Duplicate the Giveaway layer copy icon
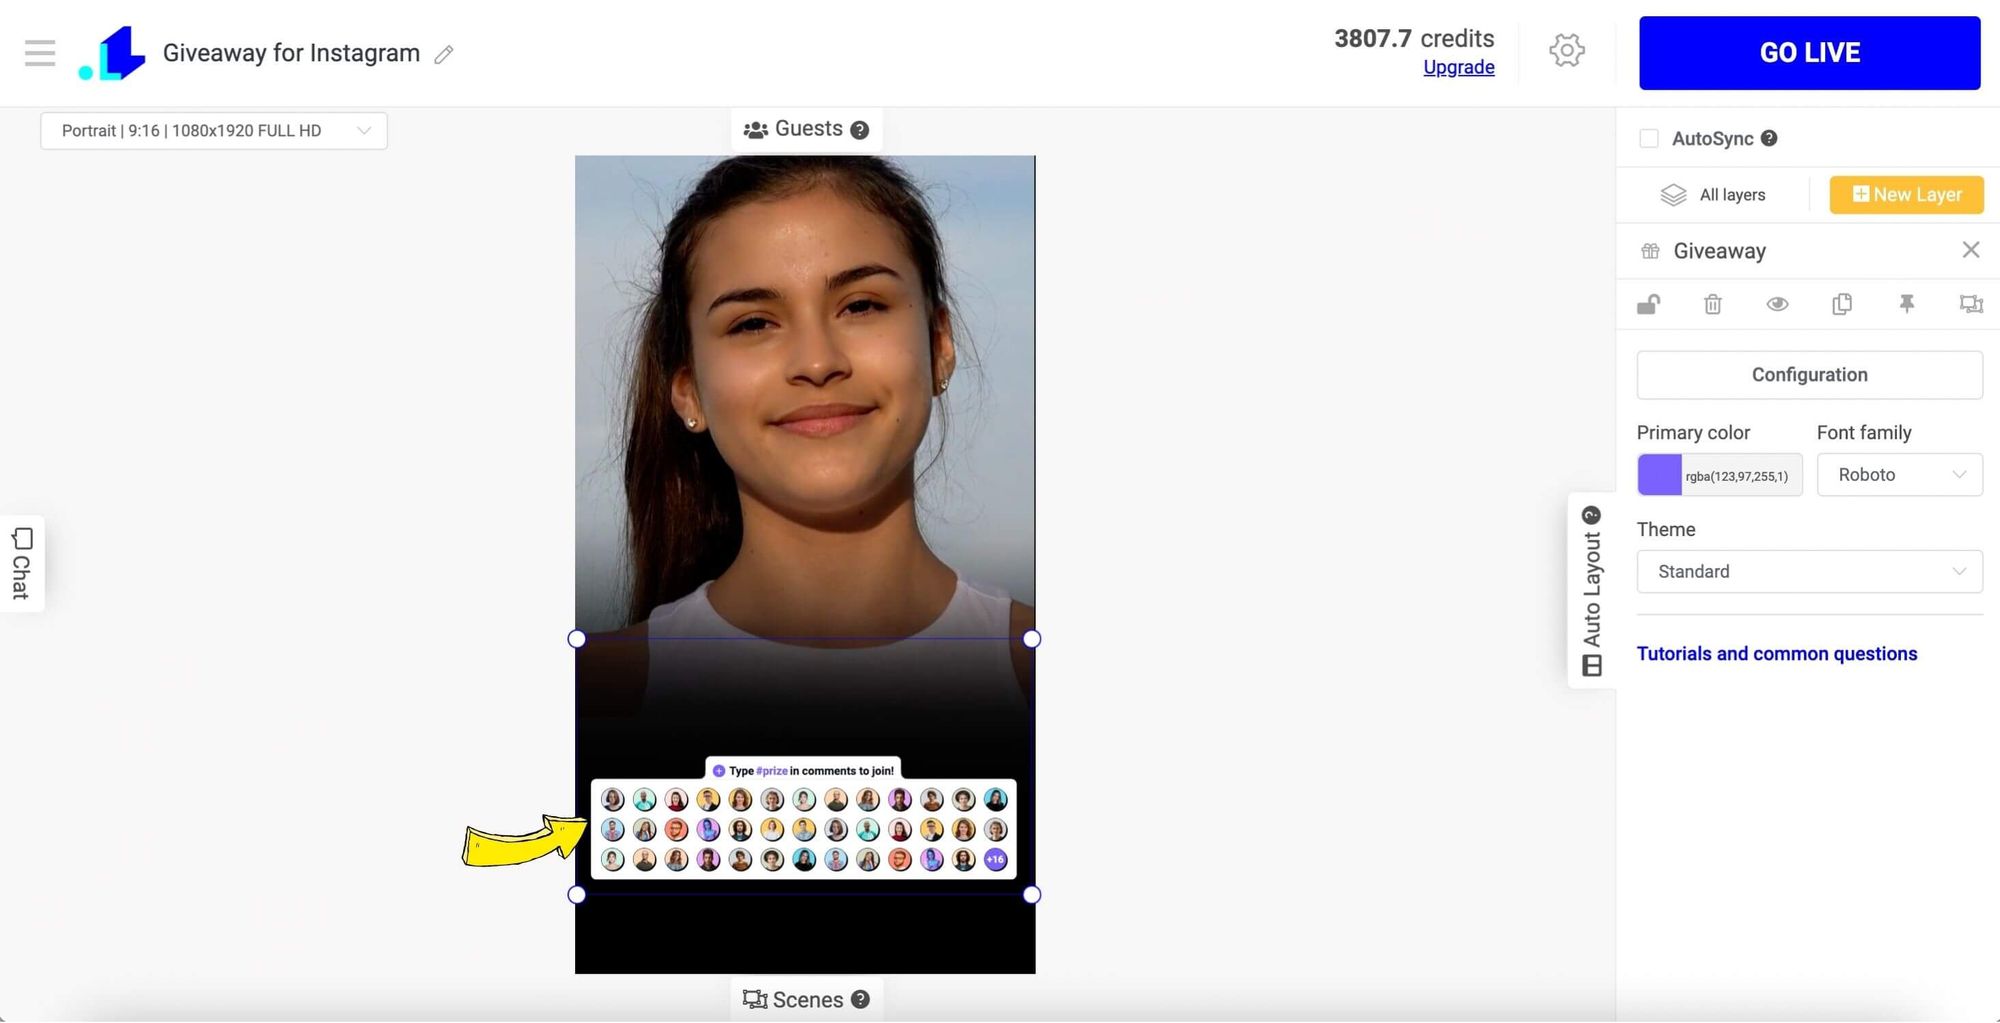This screenshot has height=1023, width=2000. pyautogui.click(x=1842, y=304)
